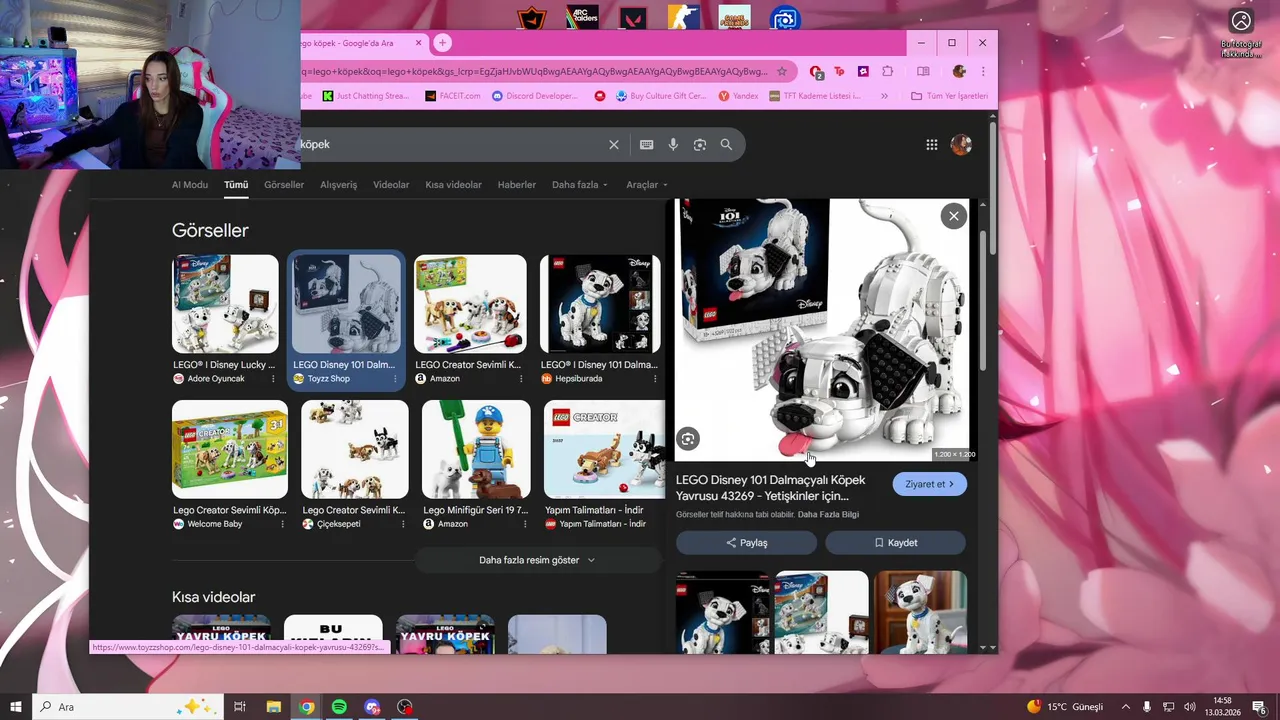Click the Windows taskbar 'Ara' search box
This screenshot has width=1280, height=720.
point(127,707)
